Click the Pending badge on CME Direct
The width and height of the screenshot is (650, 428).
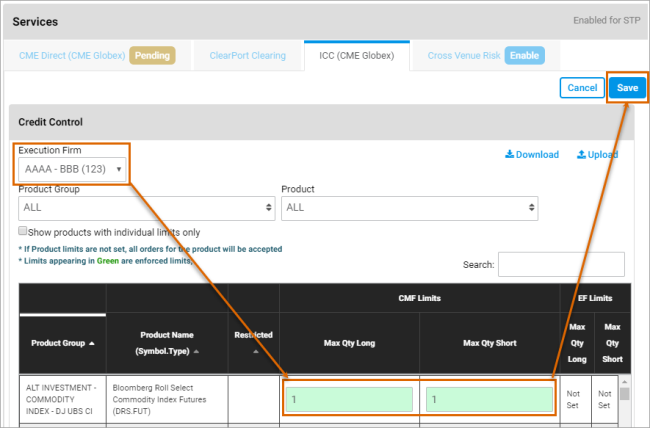click(x=152, y=56)
